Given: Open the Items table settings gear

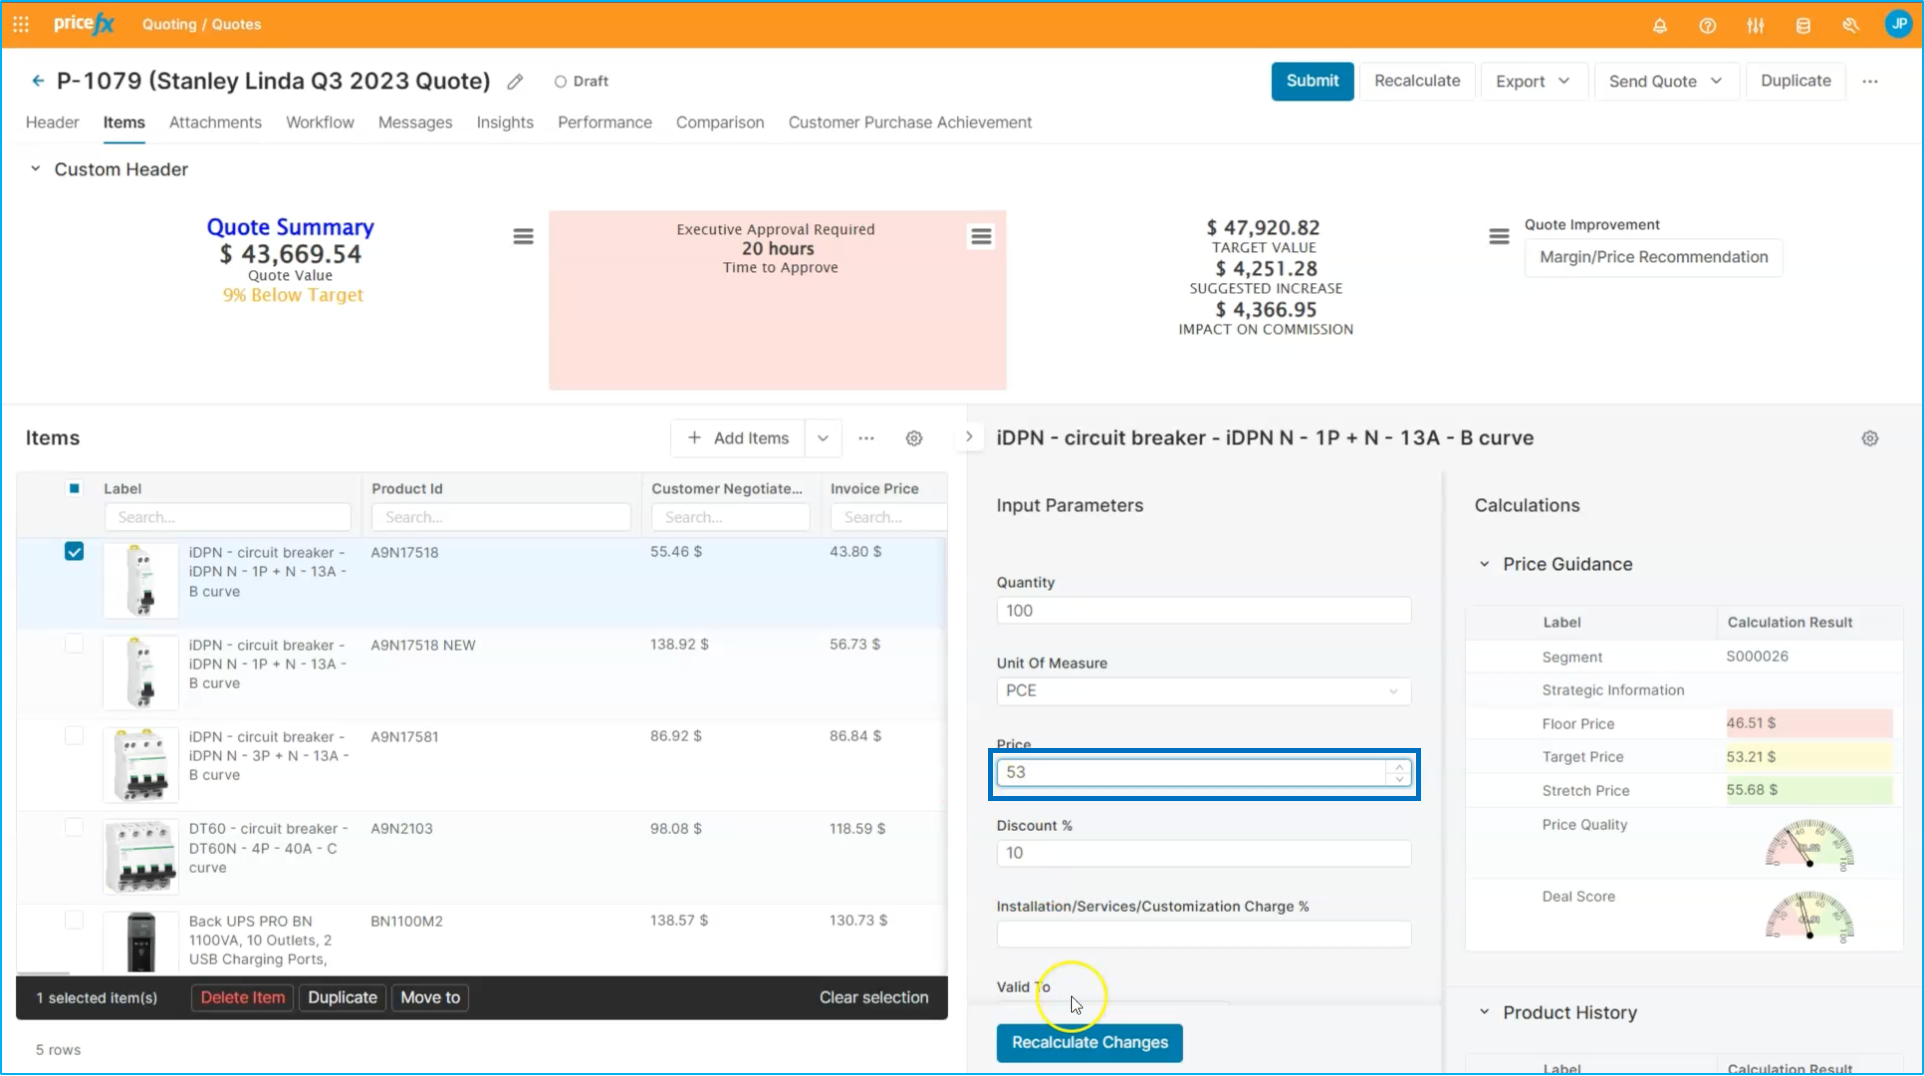Looking at the screenshot, I should (913, 438).
